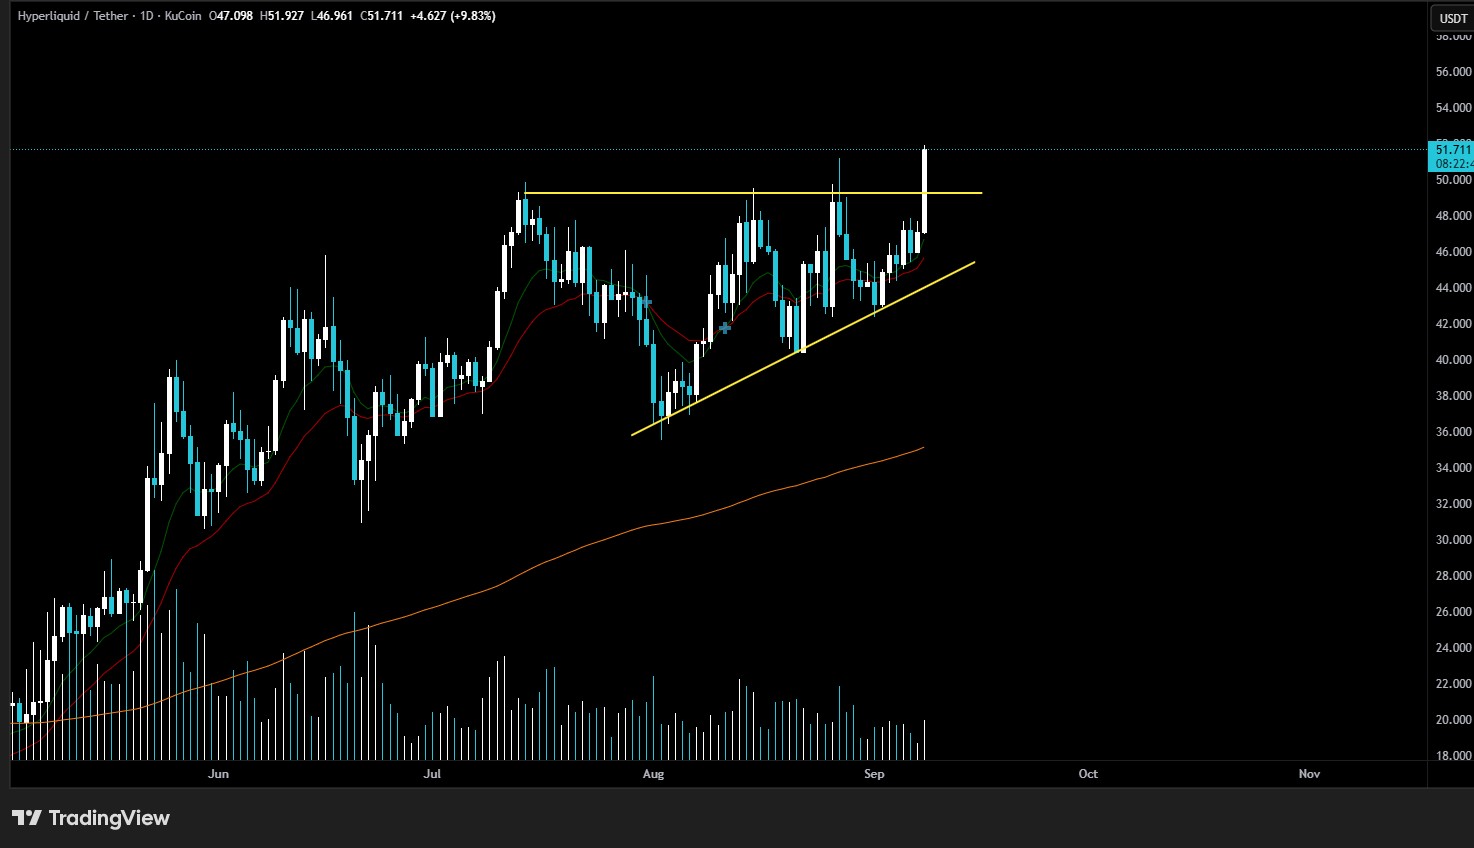The height and width of the screenshot is (848, 1474).
Task: Click the 28.000 price axis label
Action: click(1453, 576)
